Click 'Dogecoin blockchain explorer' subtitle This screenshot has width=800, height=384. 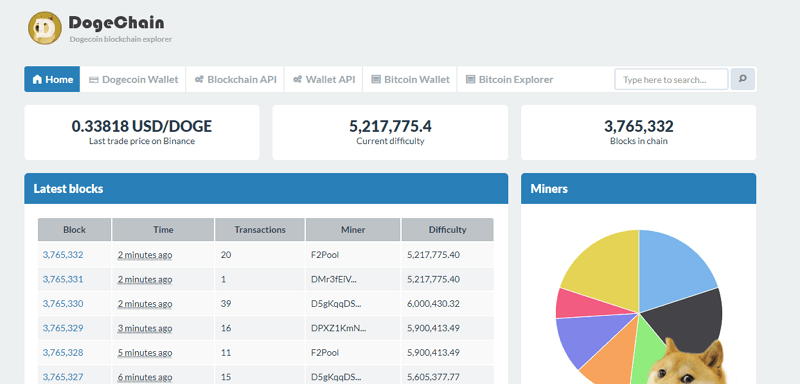[121, 39]
